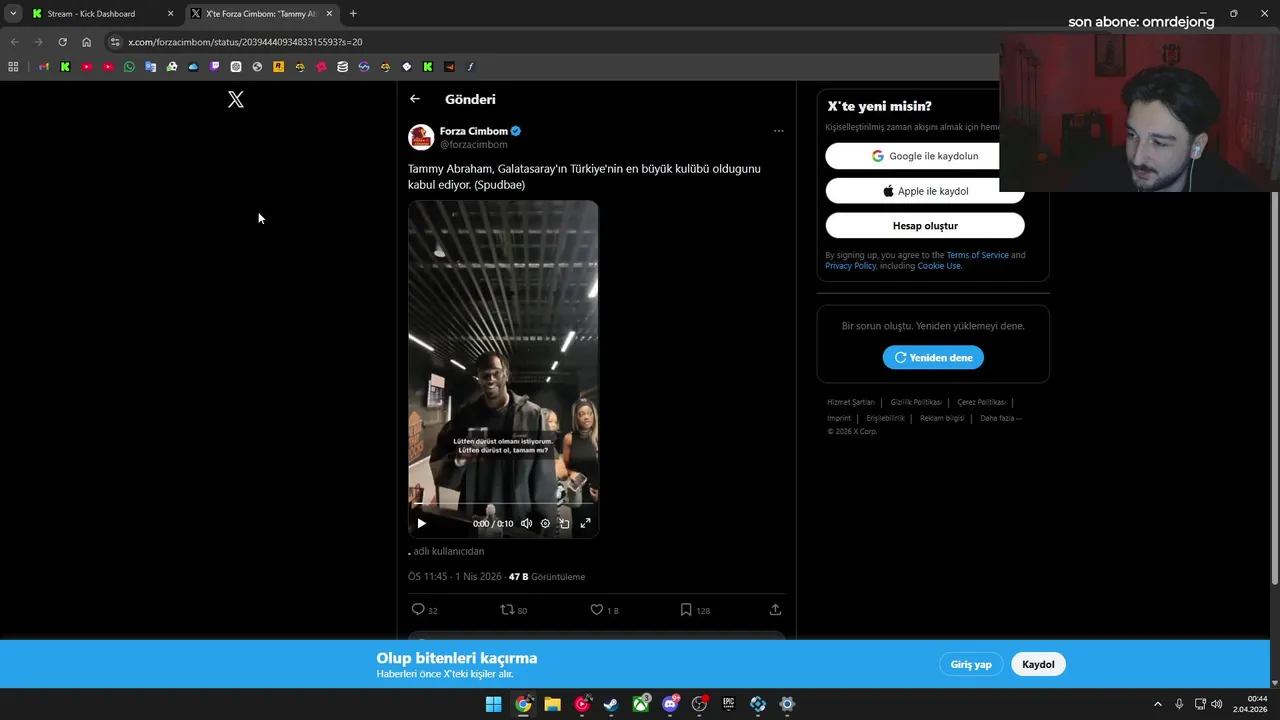Image resolution: width=1280 pixels, height=720 pixels.
Task: Click the browser back arrow
Action: point(14,42)
